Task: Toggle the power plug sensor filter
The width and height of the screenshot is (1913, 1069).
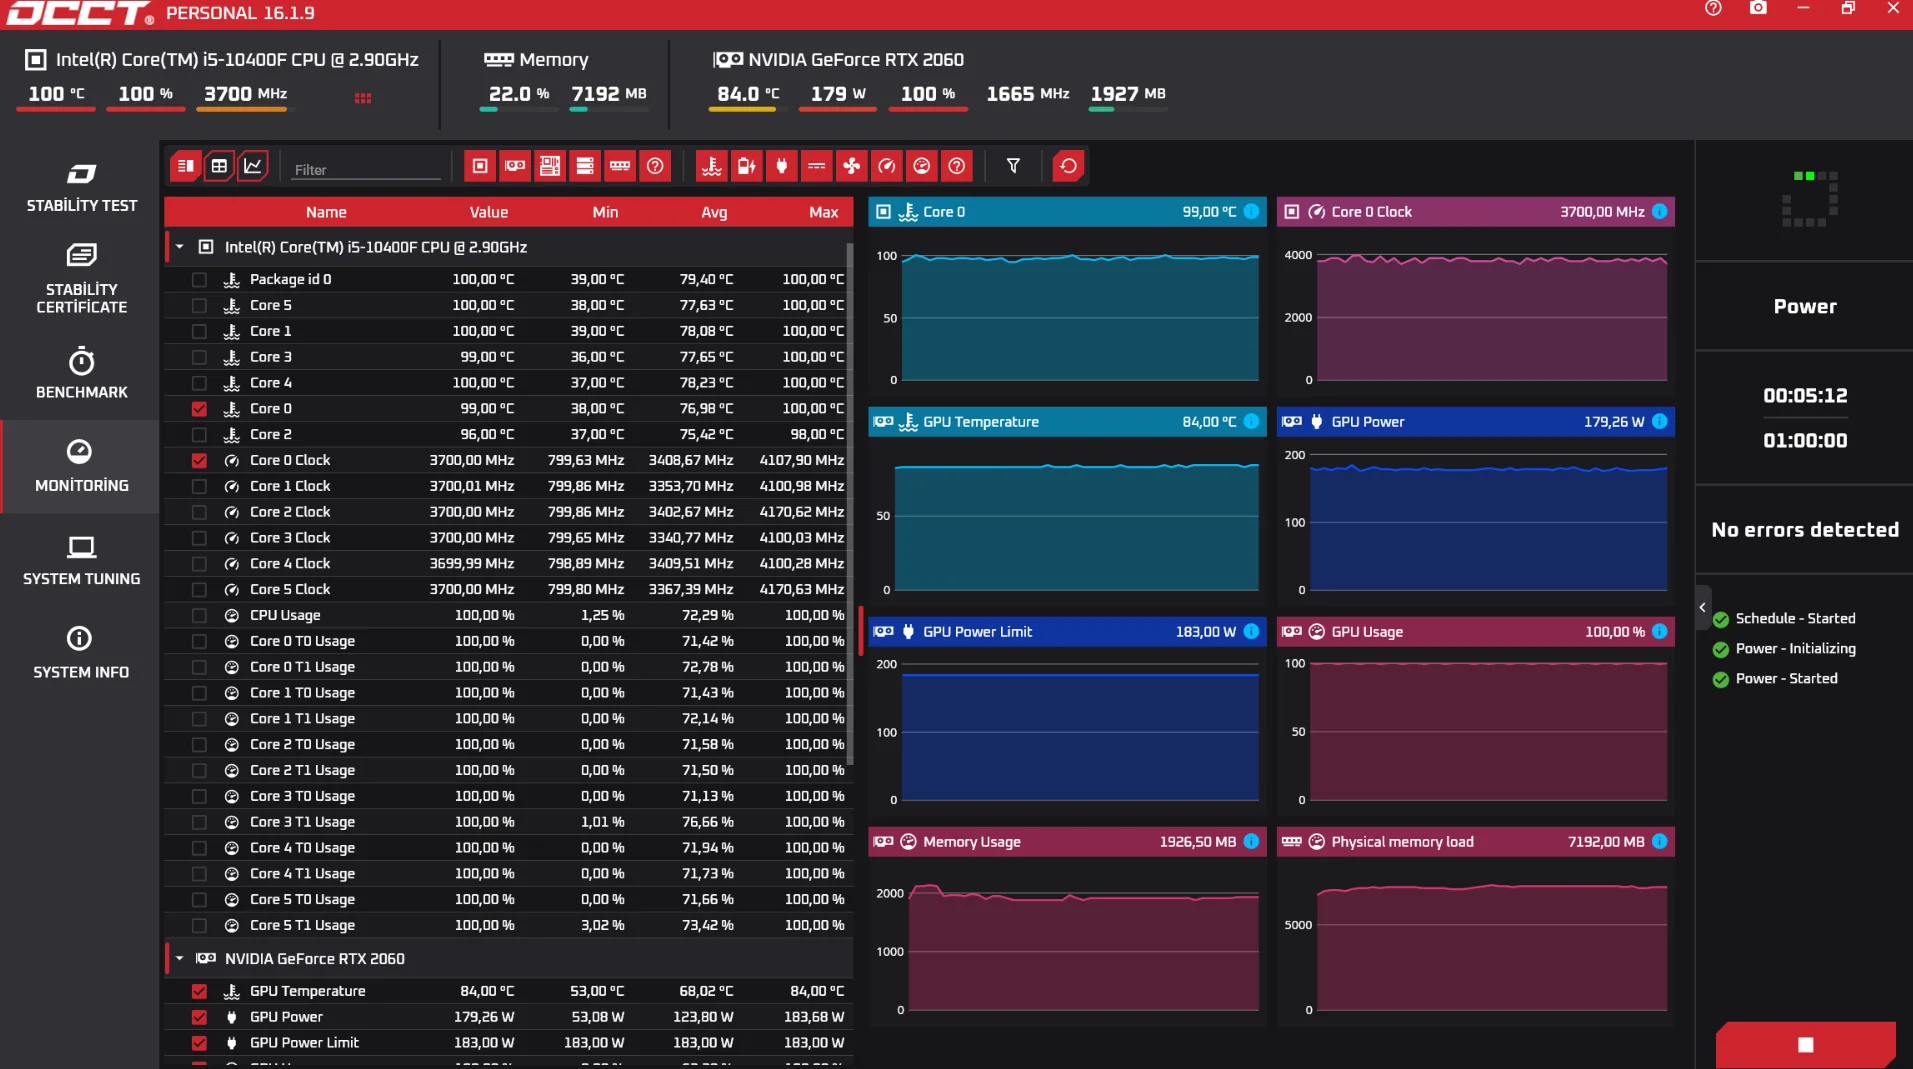Action: point(782,166)
